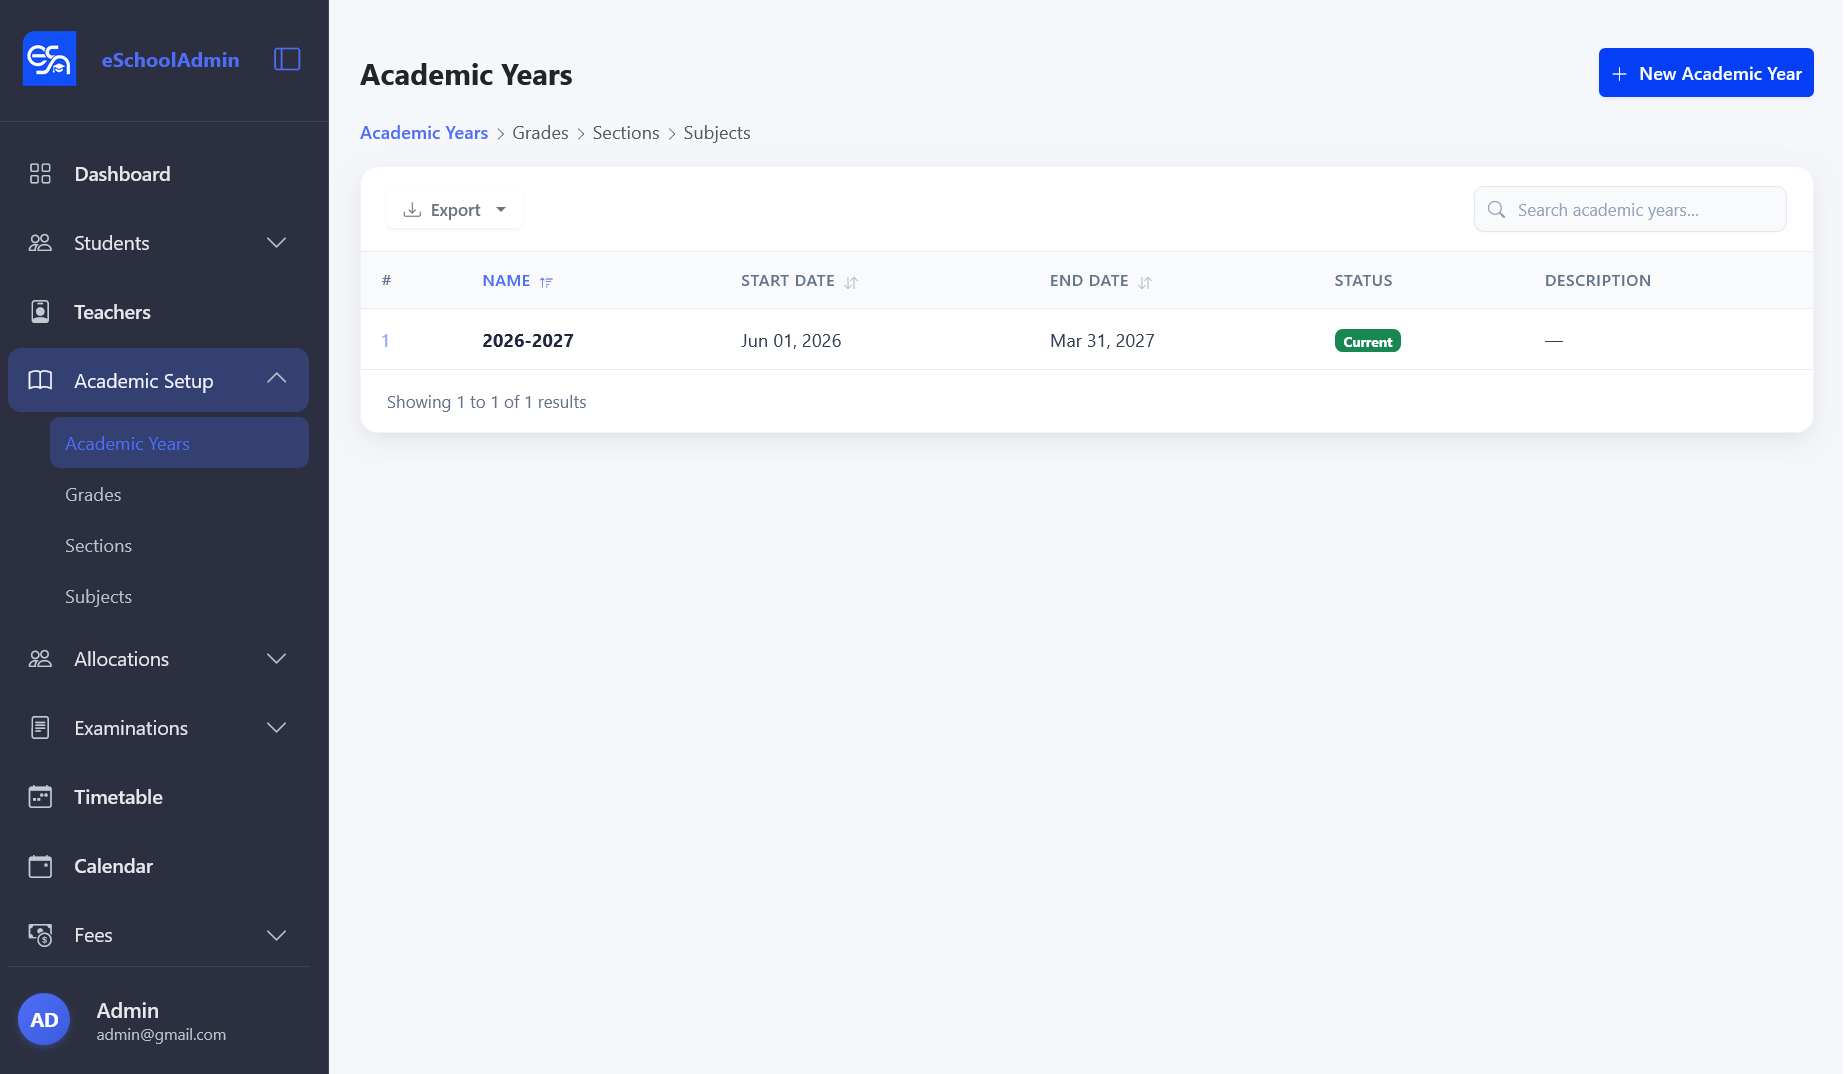
Task: Expand the Students menu chevron
Action: pyautogui.click(x=277, y=243)
